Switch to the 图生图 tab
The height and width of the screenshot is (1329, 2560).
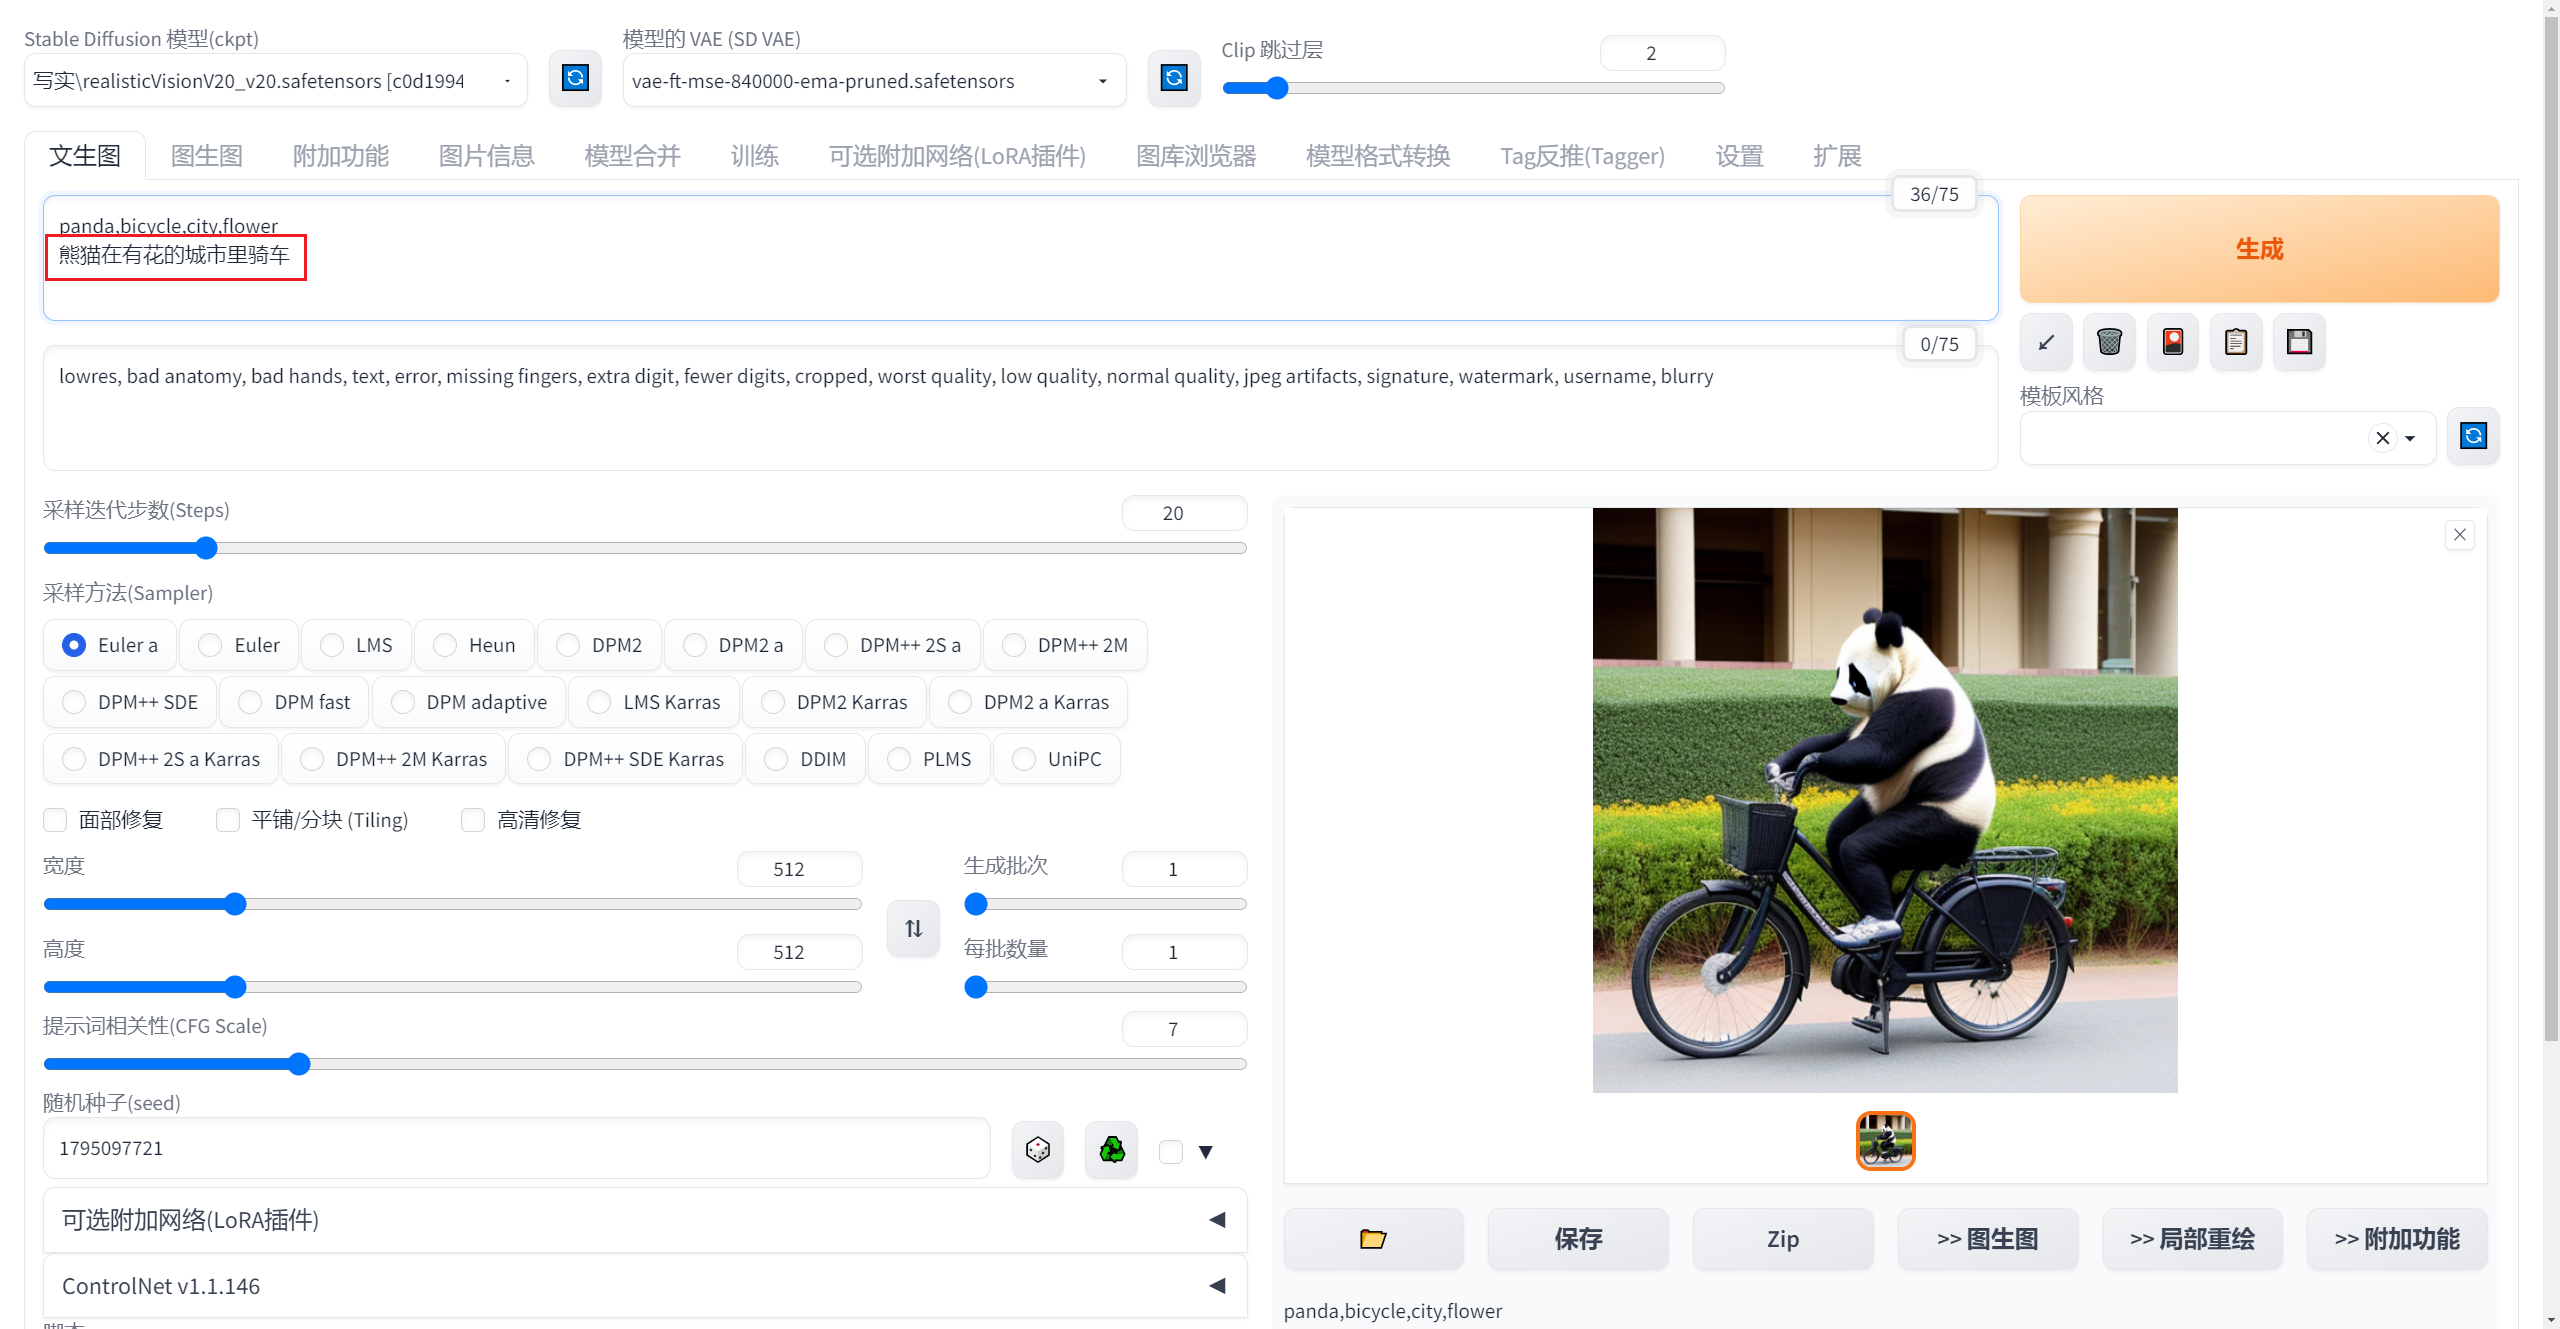[206, 156]
